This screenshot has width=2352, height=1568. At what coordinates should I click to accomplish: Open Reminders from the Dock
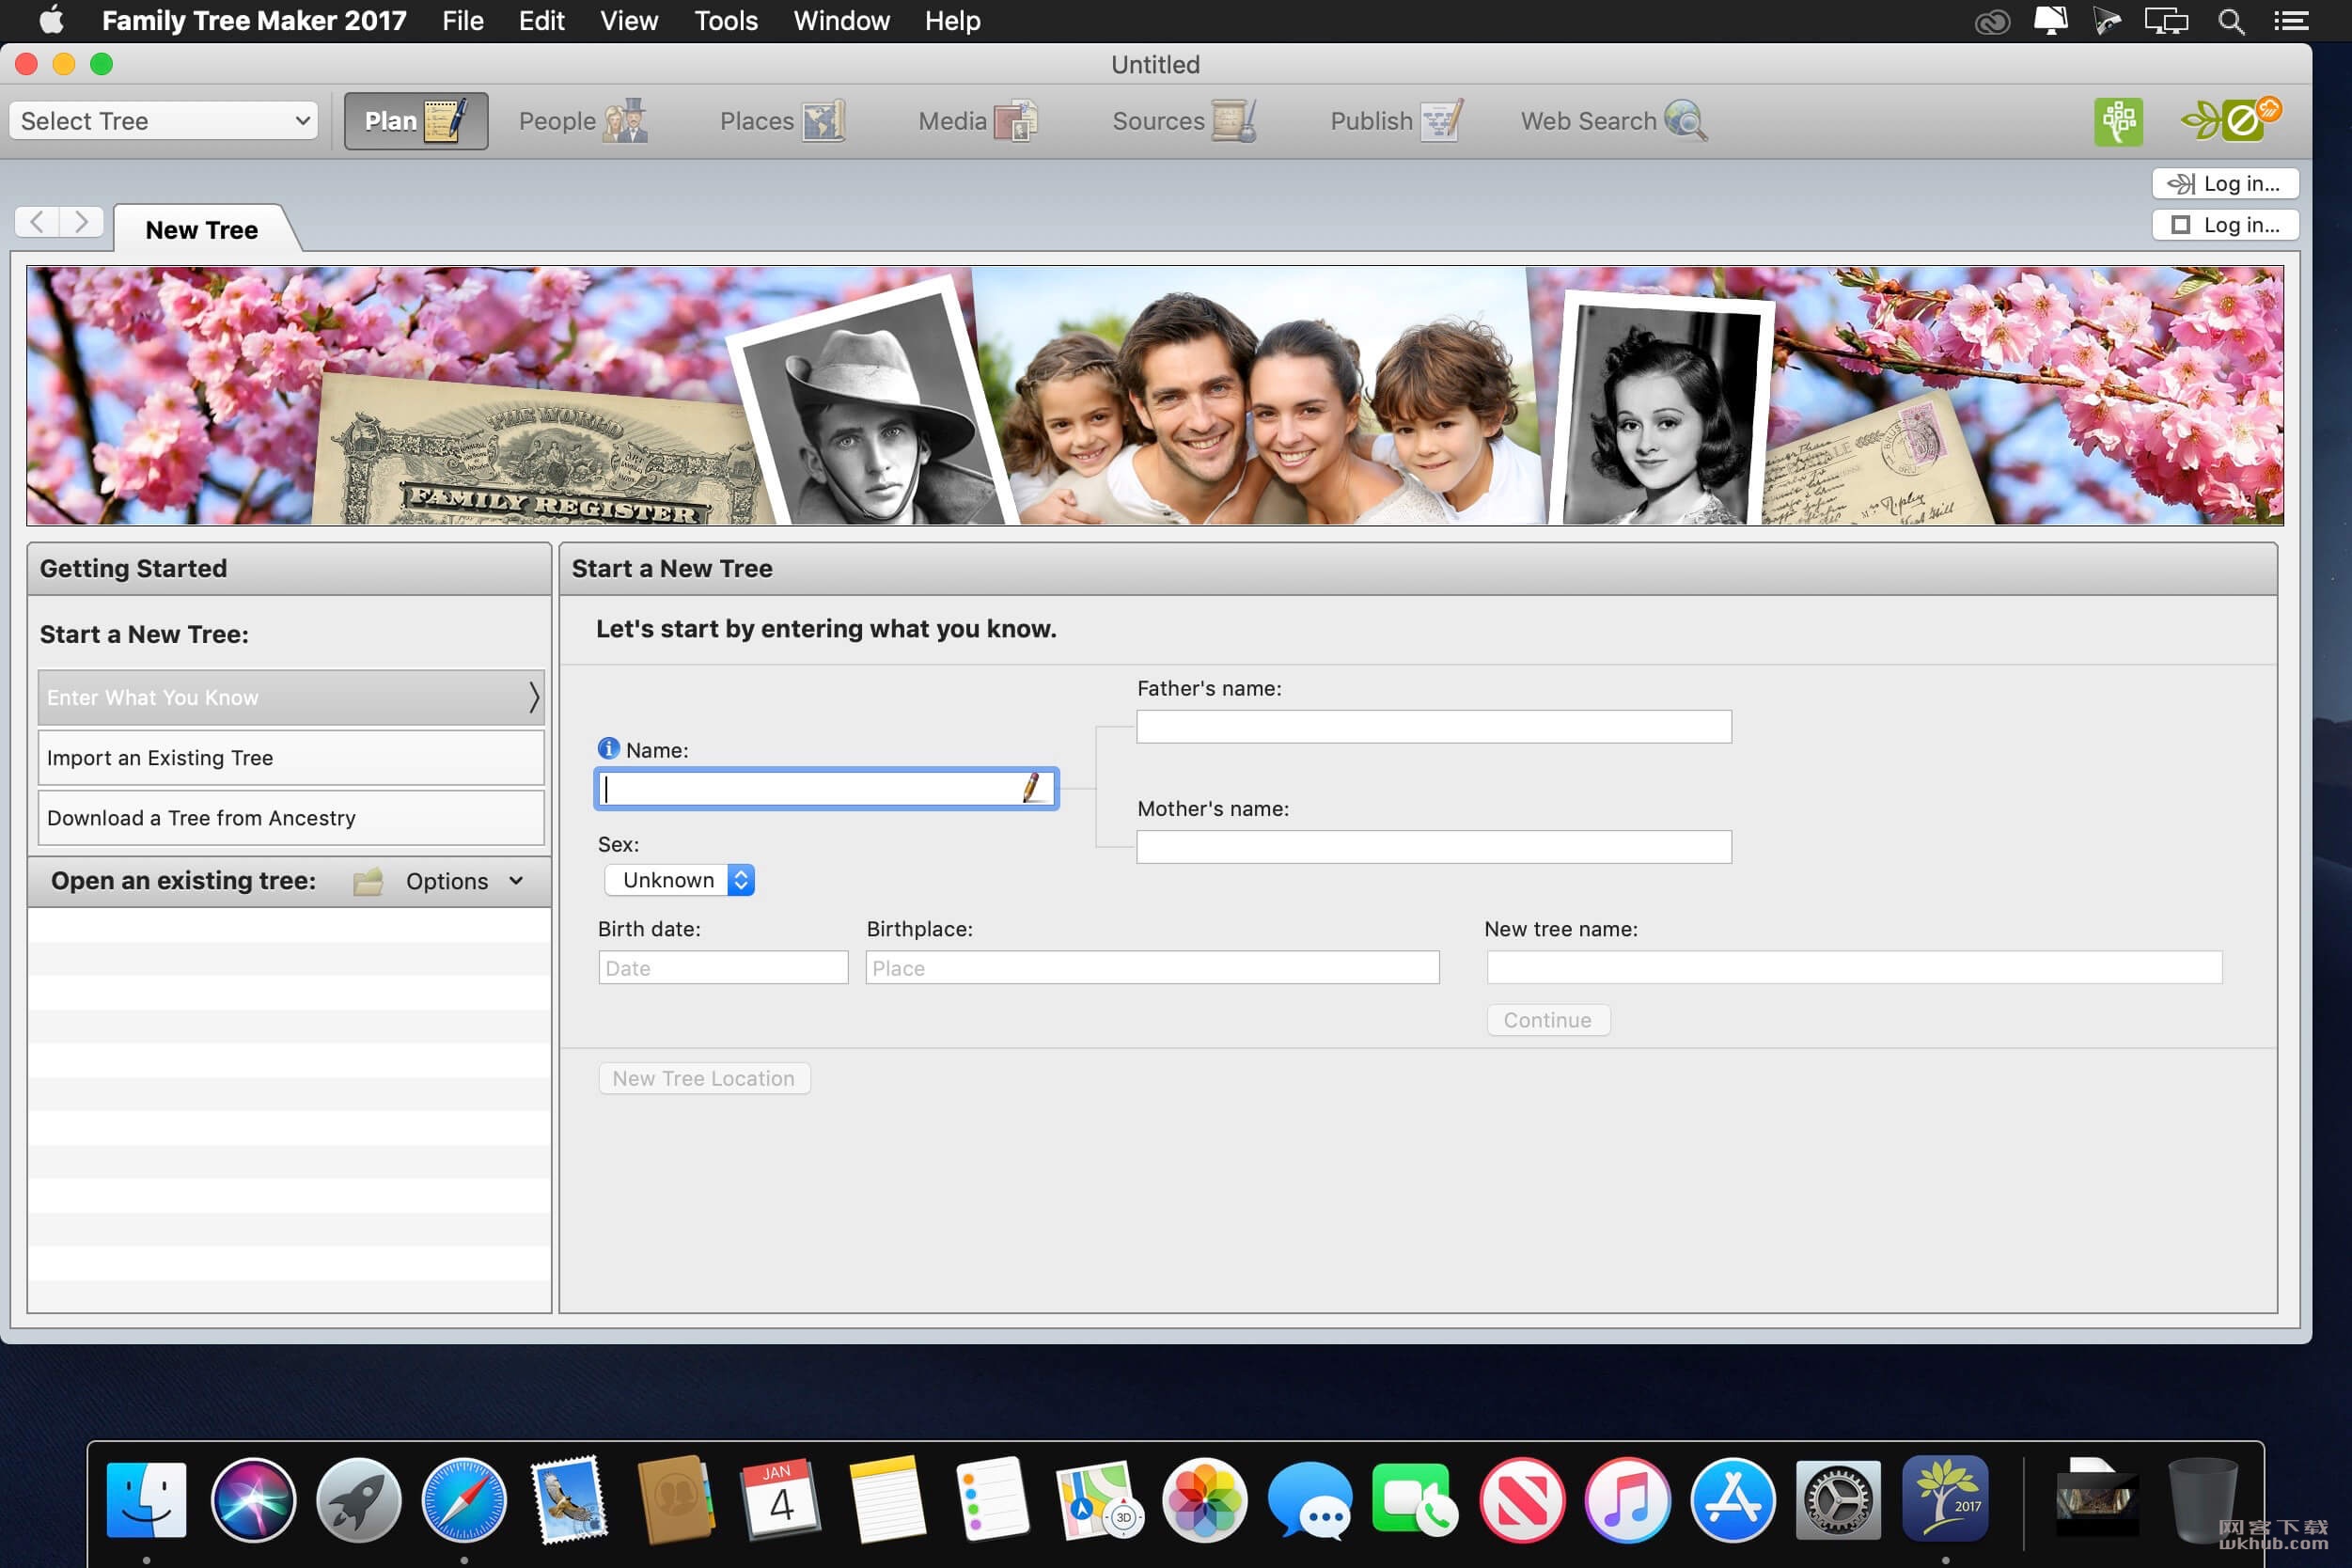pos(993,1500)
